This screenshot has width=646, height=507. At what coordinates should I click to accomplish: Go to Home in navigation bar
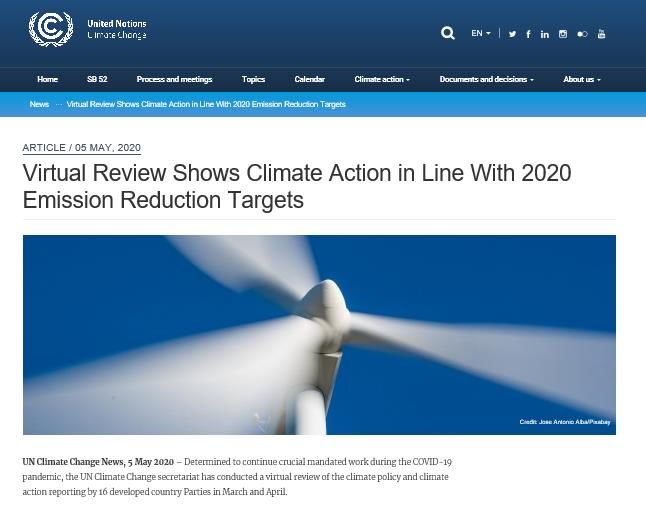click(x=47, y=79)
